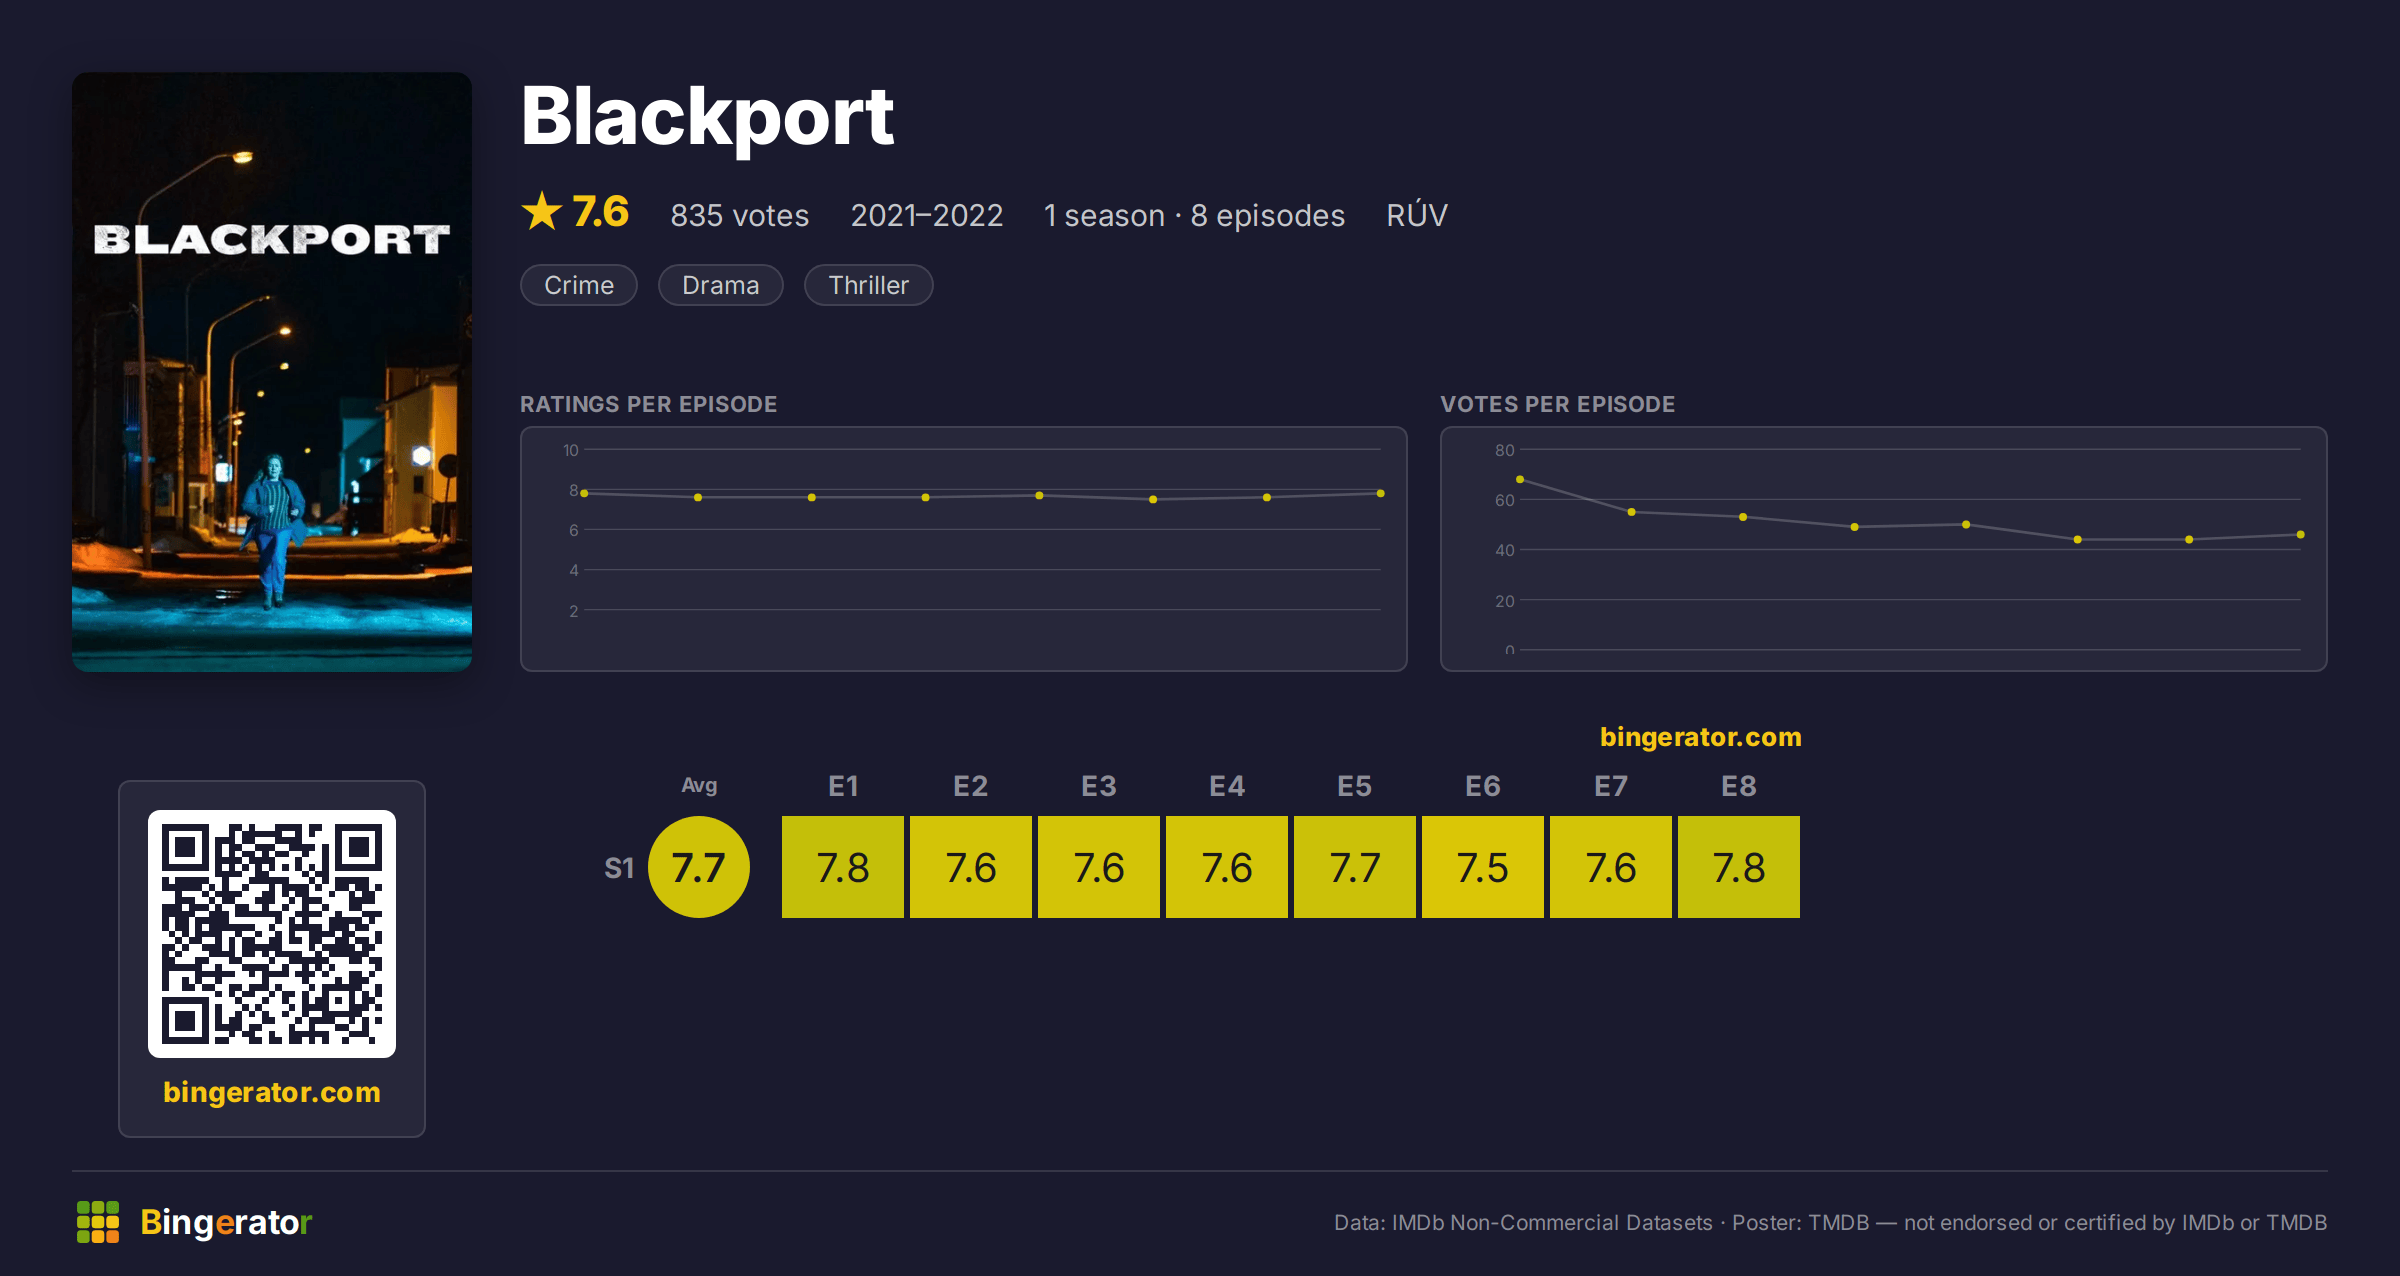This screenshot has width=2400, height=1276.
Task: Click the E1 rating tile 7.8
Action: pyautogui.click(x=843, y=867)
